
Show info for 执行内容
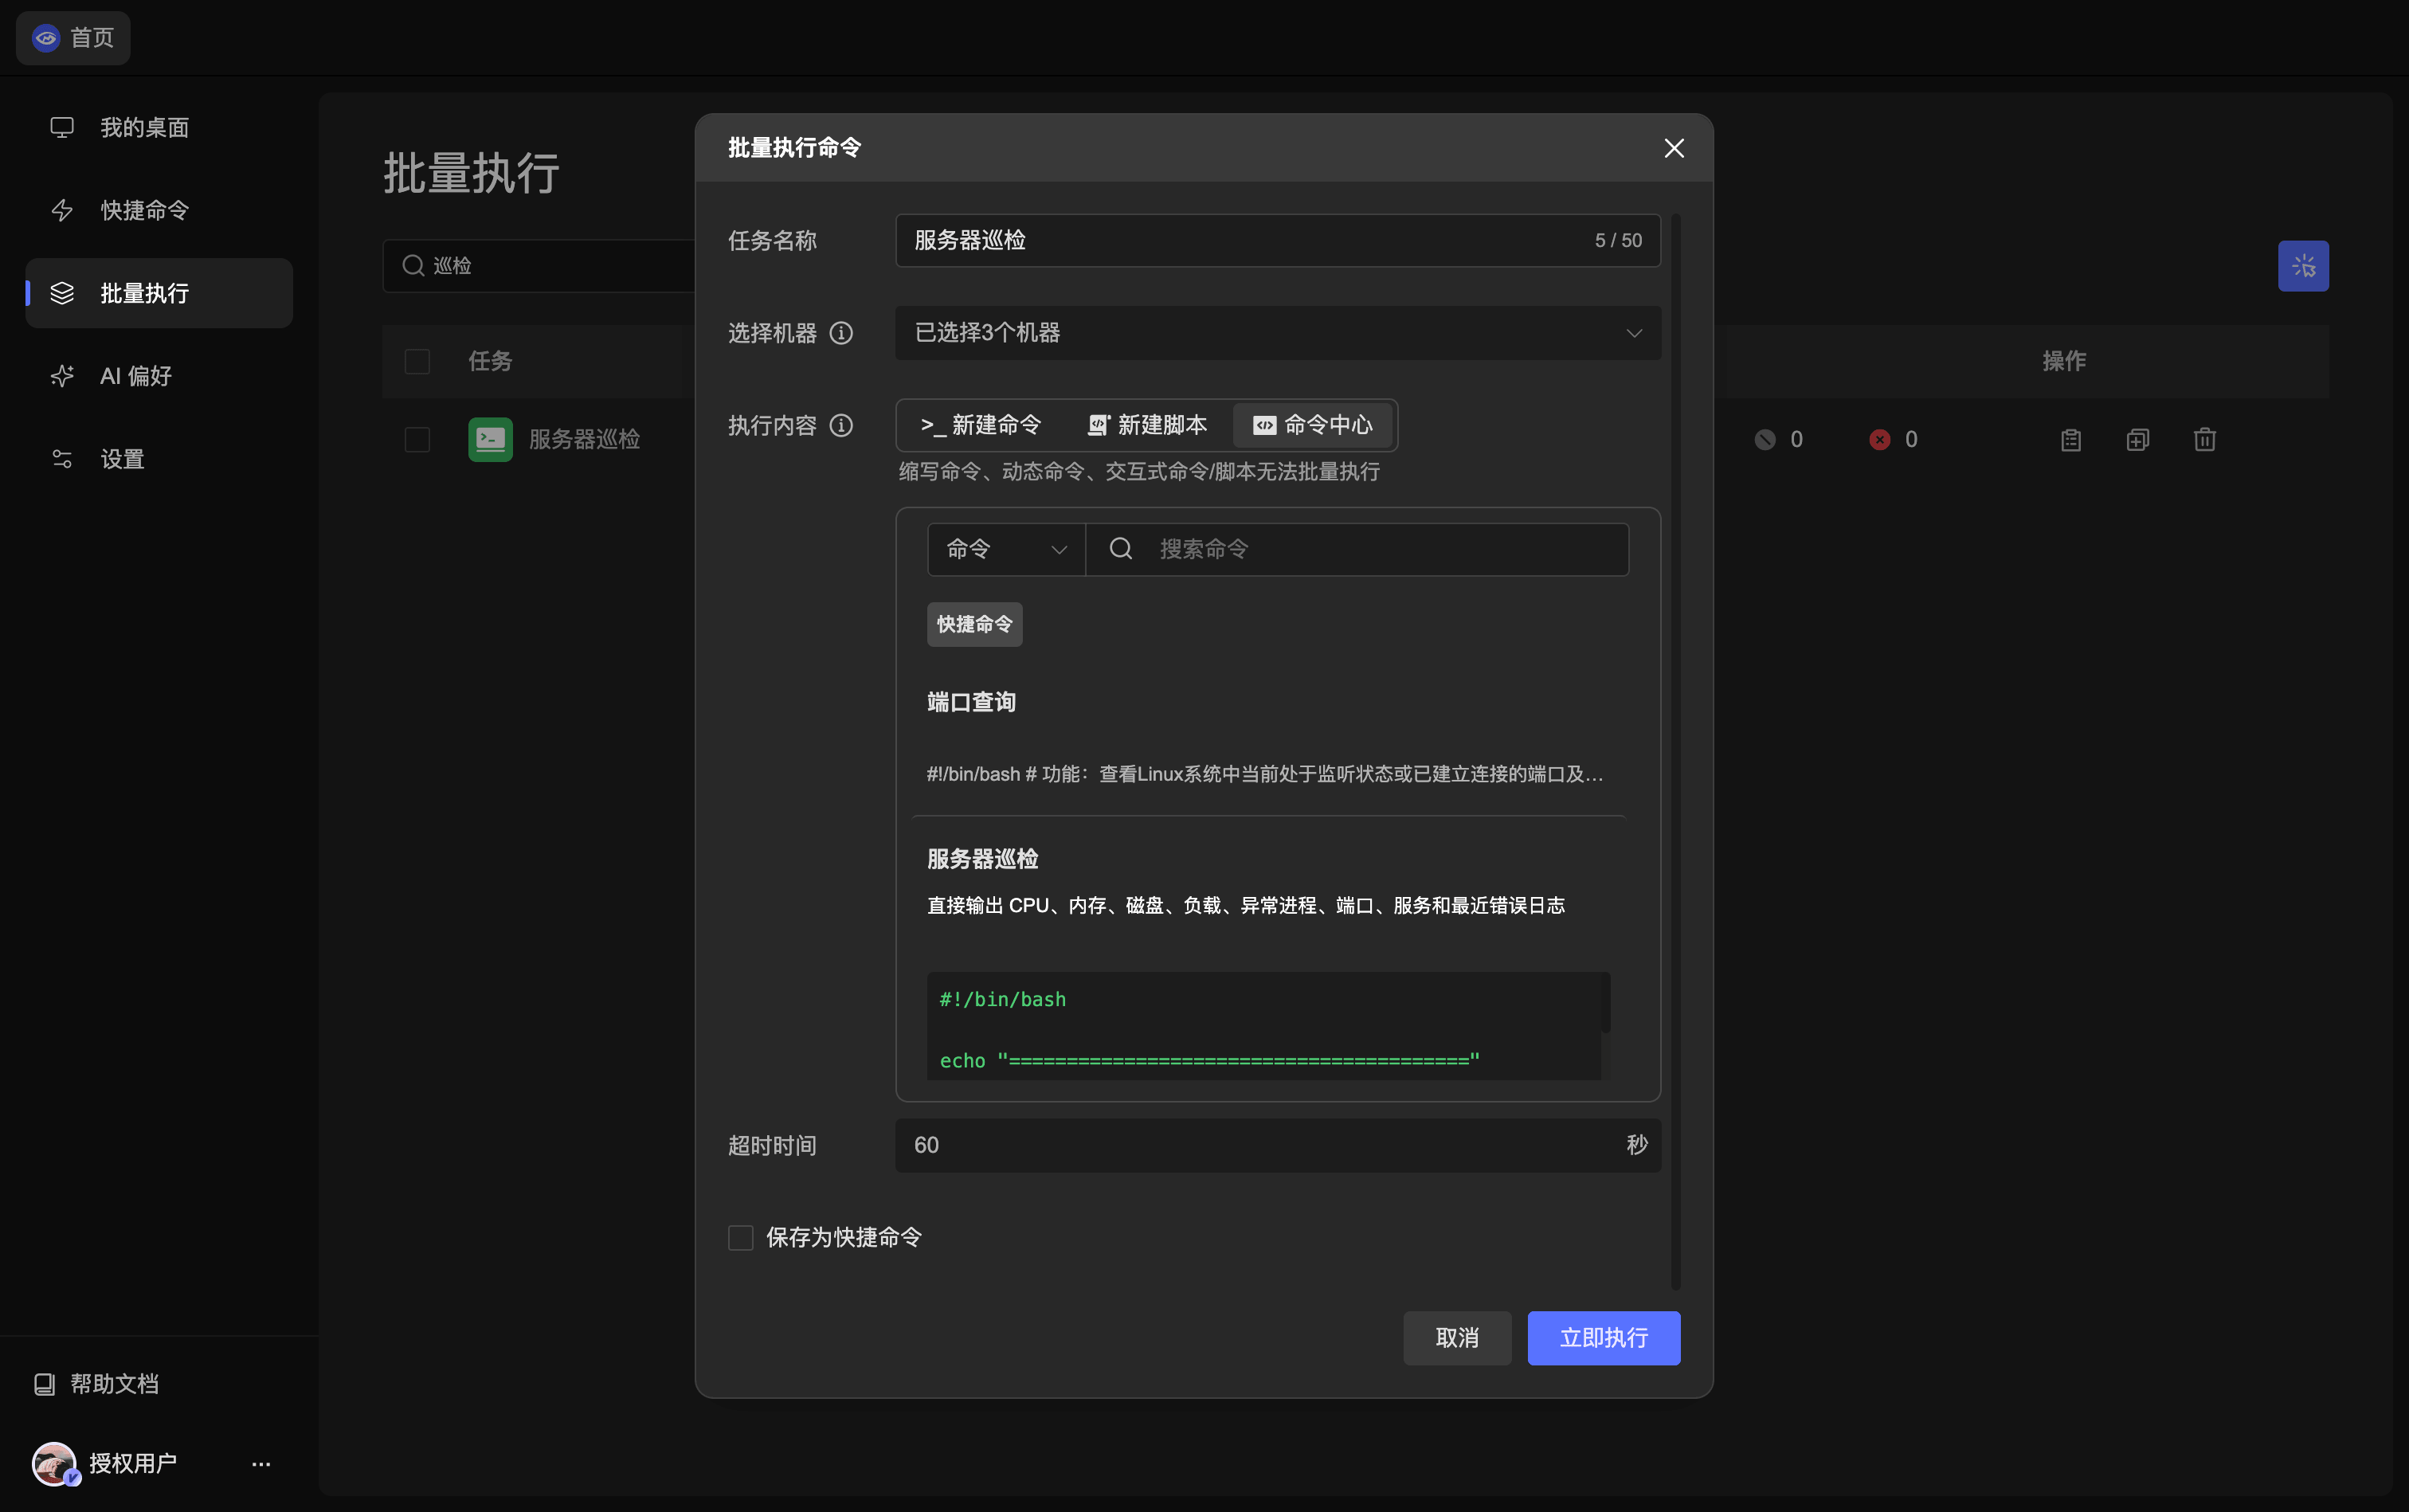(x=842, y=426)
